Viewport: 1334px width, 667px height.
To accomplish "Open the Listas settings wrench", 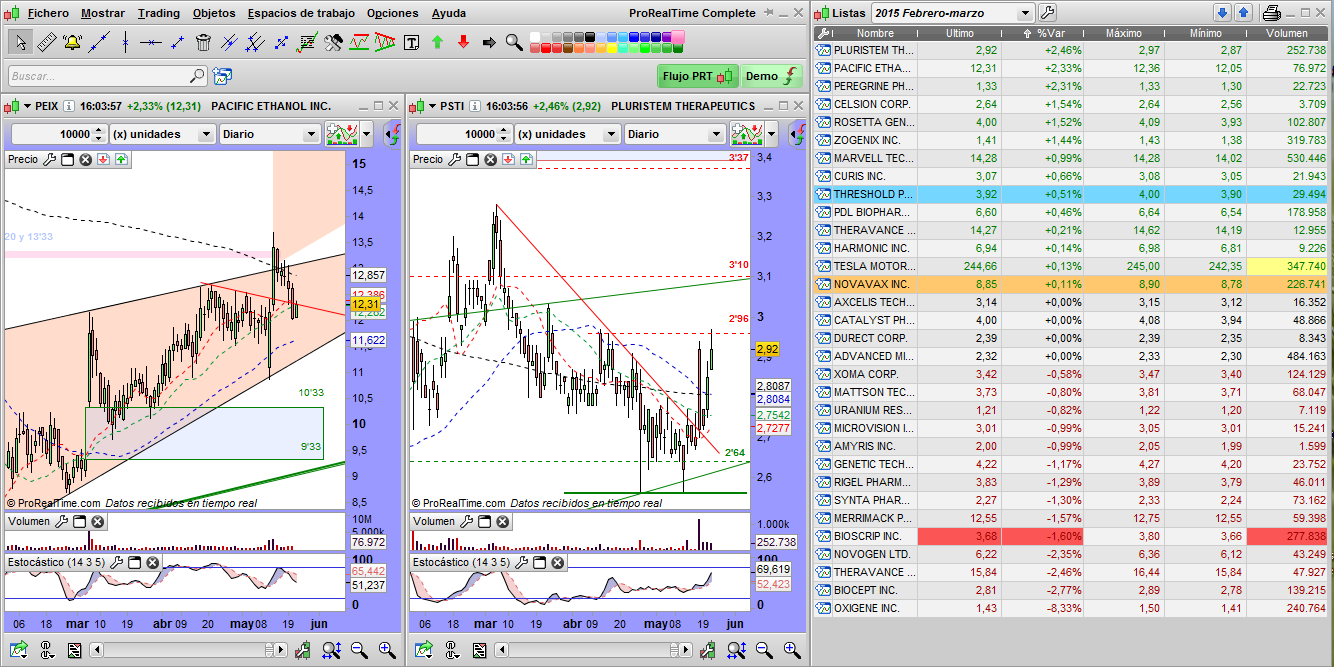I will (1048, 13).
